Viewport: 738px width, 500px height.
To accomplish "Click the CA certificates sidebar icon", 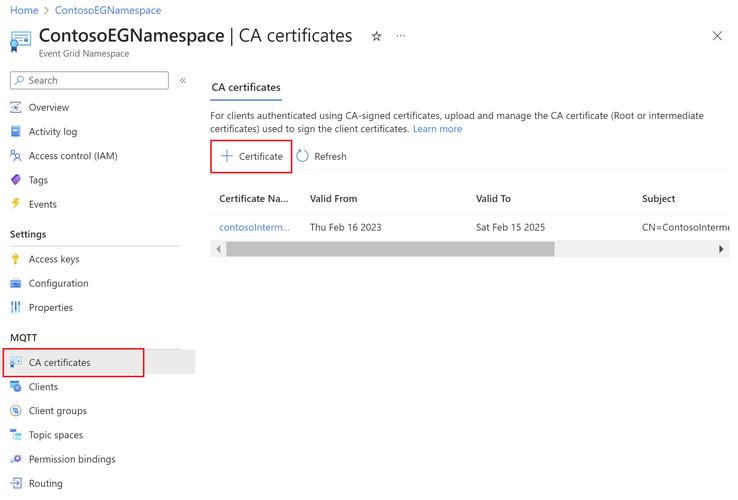I will tap(16, 362).
